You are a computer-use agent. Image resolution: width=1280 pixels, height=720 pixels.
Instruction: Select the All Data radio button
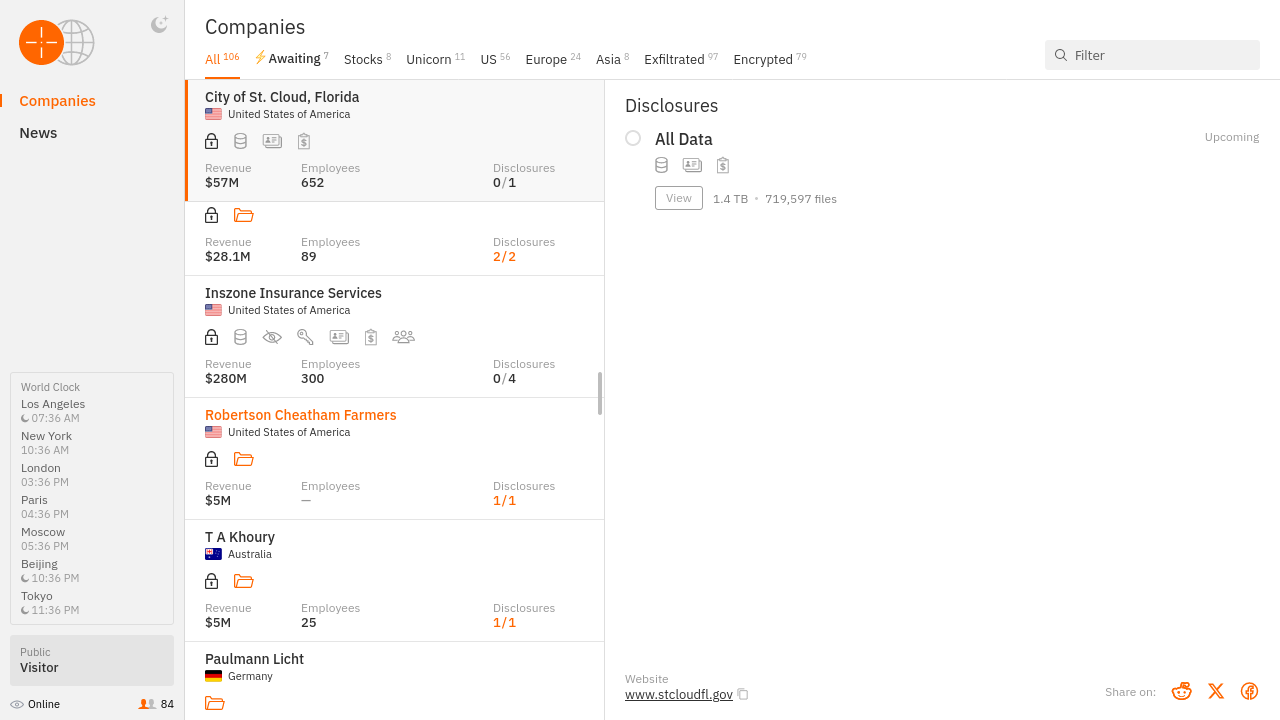(x=633, y=138)
